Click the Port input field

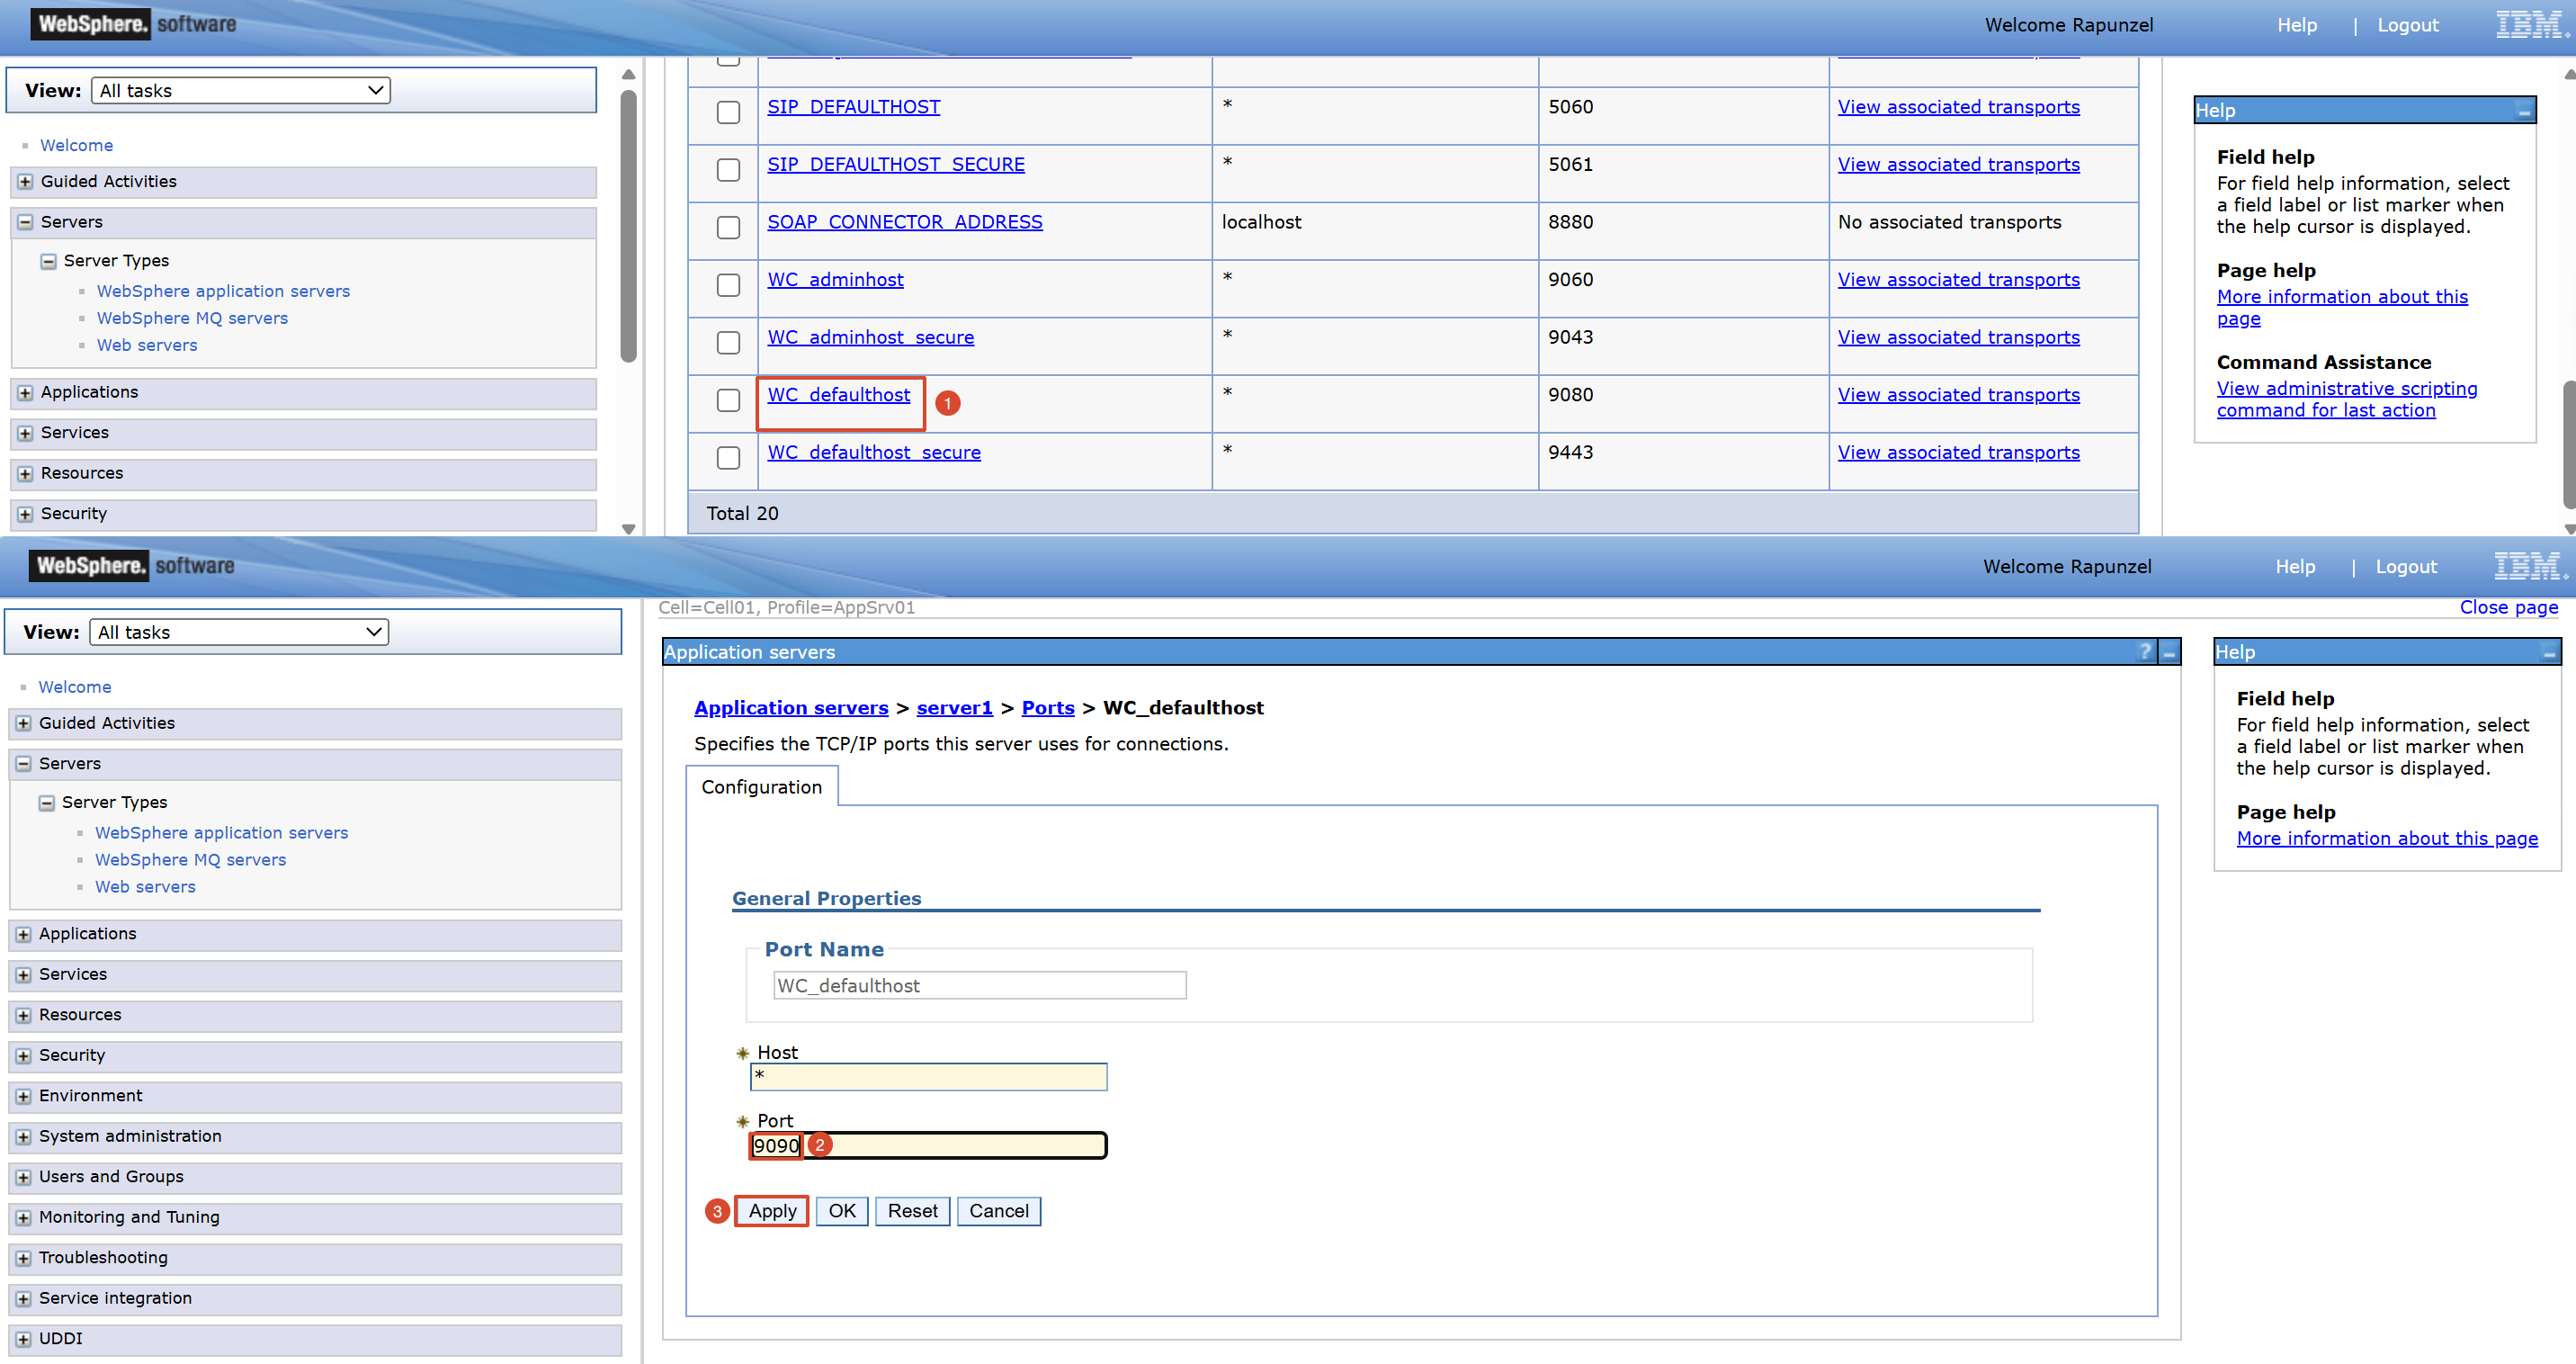928,1146
